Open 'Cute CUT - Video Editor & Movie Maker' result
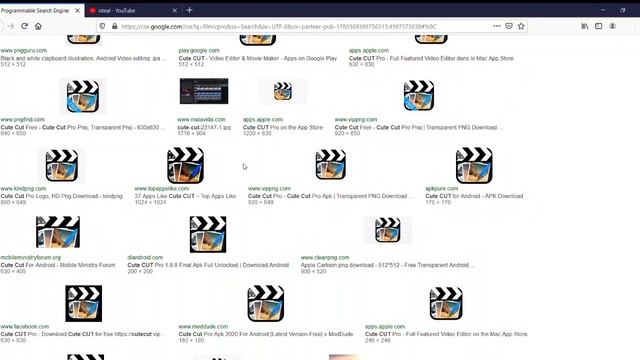The width and height of the screenshot is (640, 360). (x=258, y=58)
